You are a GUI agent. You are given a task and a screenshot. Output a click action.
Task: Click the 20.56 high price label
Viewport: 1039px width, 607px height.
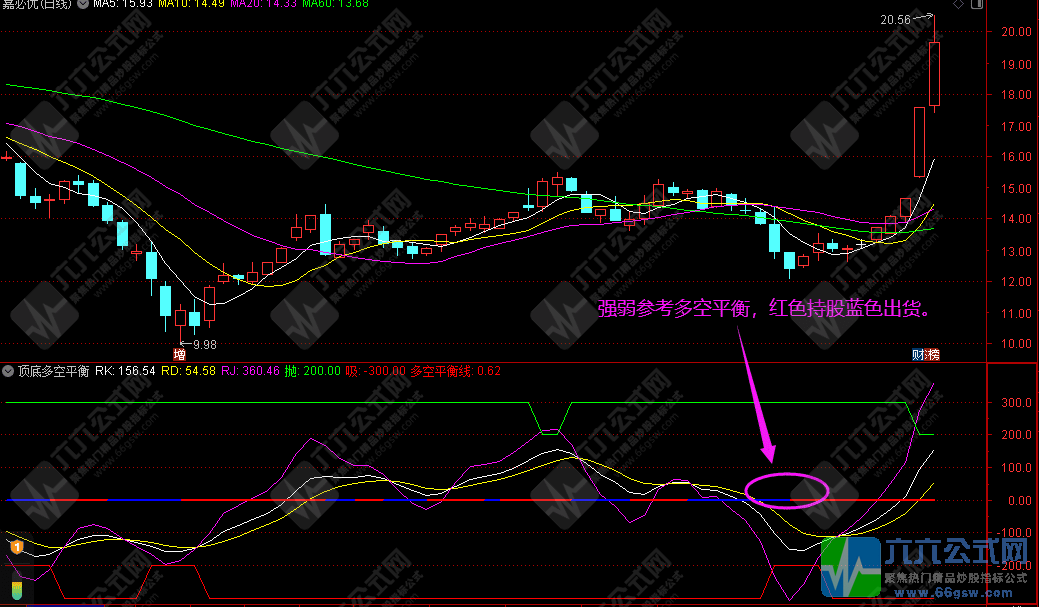[x=895, y=20]
